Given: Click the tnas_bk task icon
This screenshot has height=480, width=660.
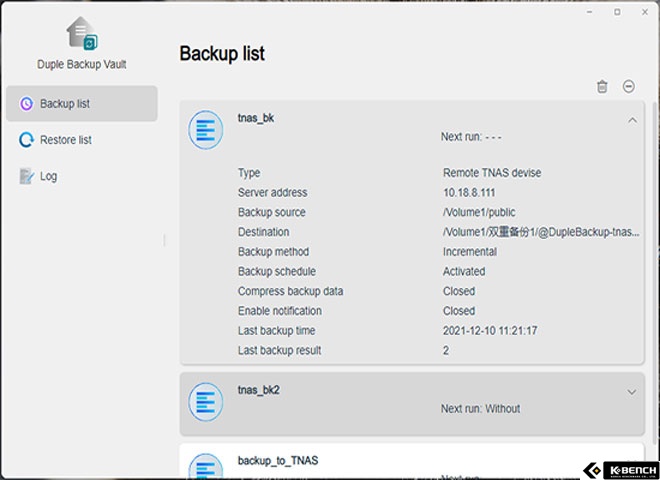Looking at the screenshot, I should [206, 130].
